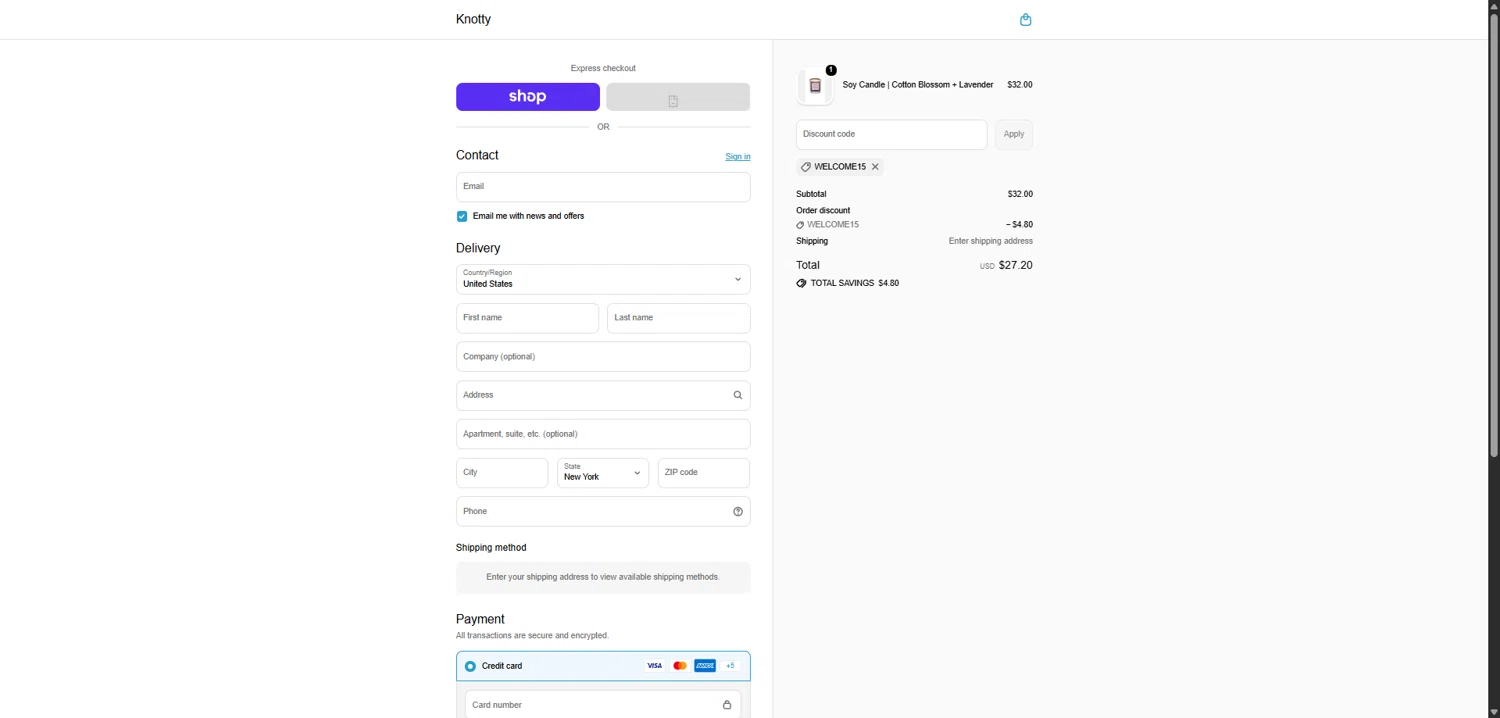Viewport: 1500px width, 718px height.
Task: Apply the discount code
Action: coord(1014,135)
